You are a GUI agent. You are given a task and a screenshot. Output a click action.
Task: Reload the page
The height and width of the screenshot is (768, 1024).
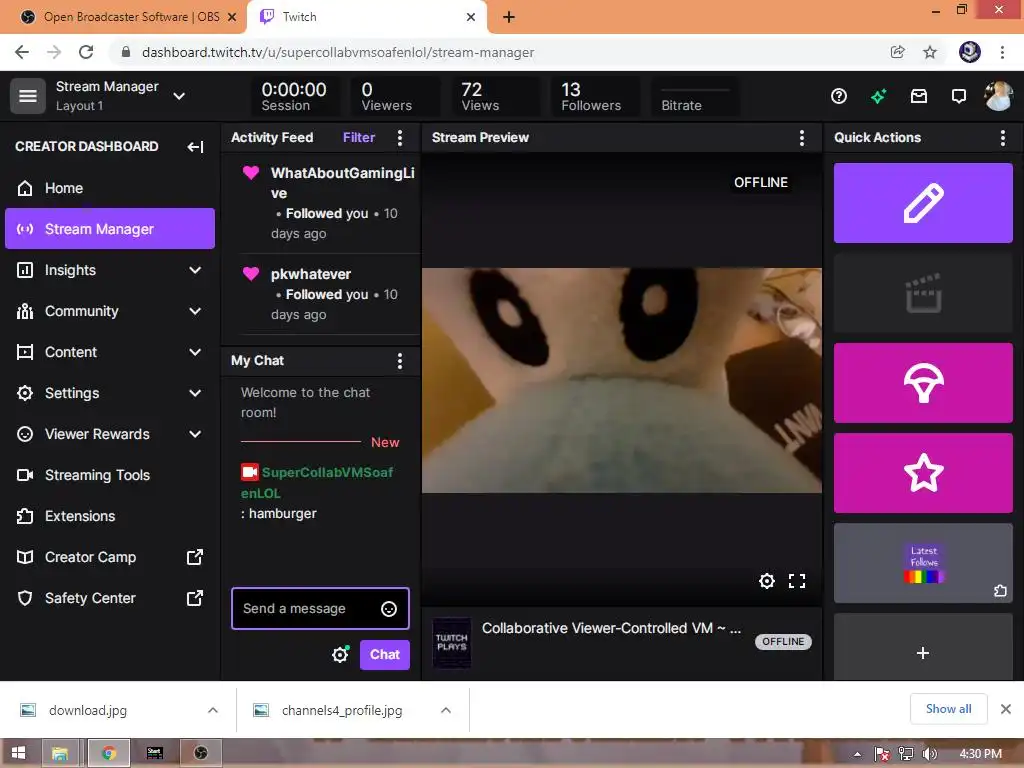pyautogui.click(x=86, y=52)
